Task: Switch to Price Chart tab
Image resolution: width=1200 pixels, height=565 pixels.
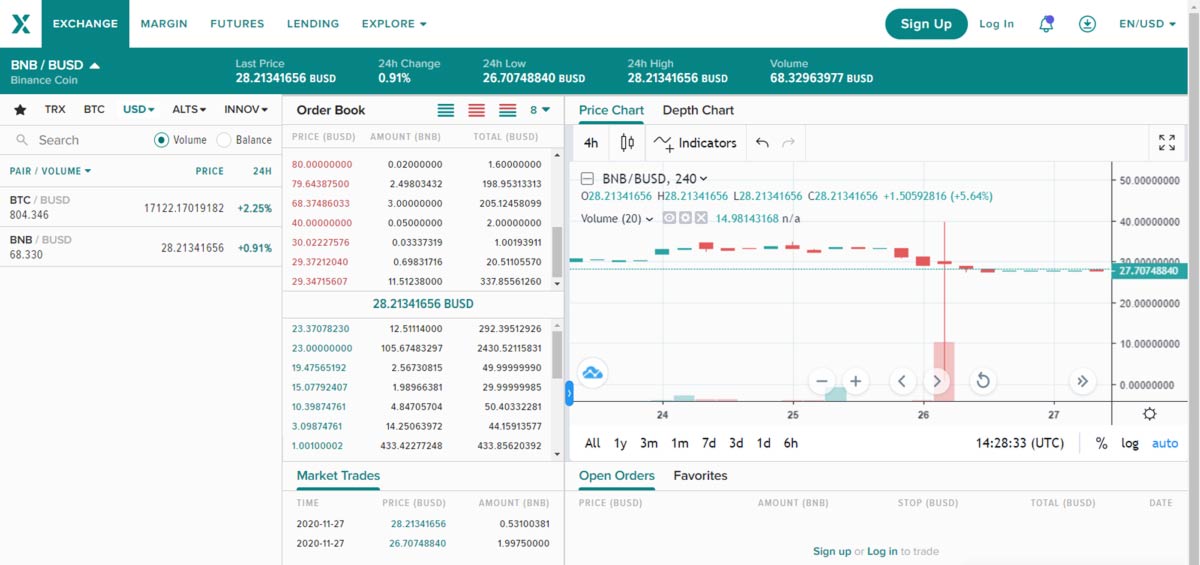Action: click(x=611, y=110)
